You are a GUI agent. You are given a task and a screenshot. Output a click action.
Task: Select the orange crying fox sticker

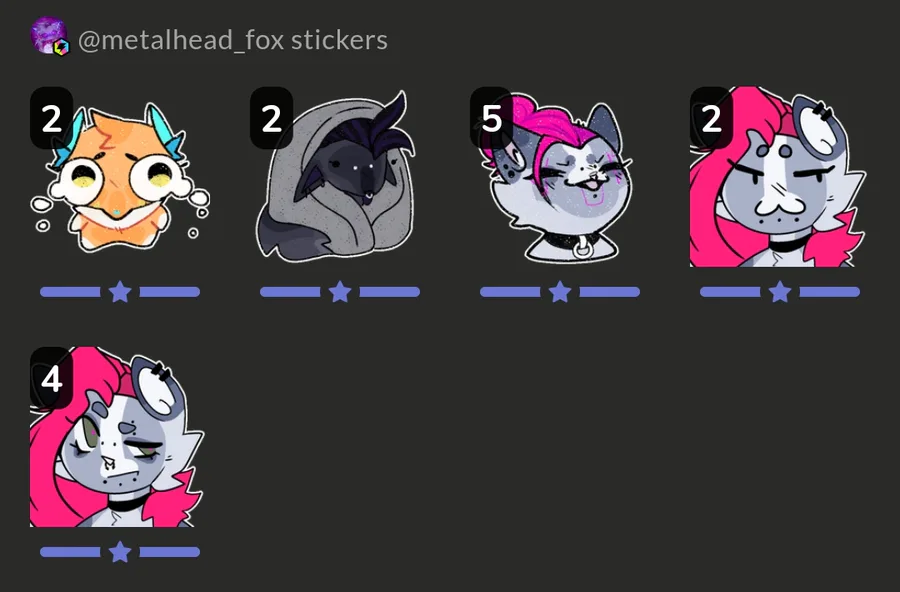[x=120, y=176]
